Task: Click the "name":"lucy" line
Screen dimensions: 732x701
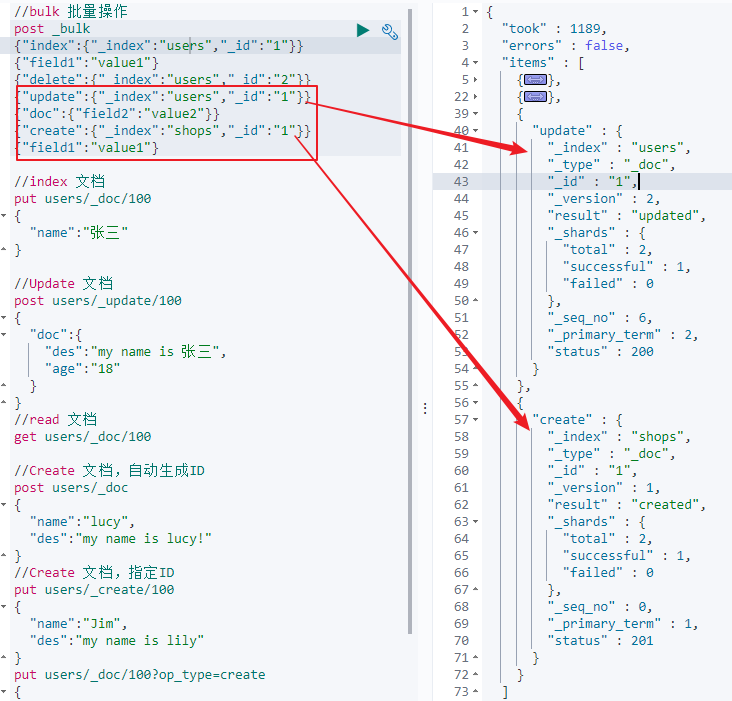Action: point(82,522)
